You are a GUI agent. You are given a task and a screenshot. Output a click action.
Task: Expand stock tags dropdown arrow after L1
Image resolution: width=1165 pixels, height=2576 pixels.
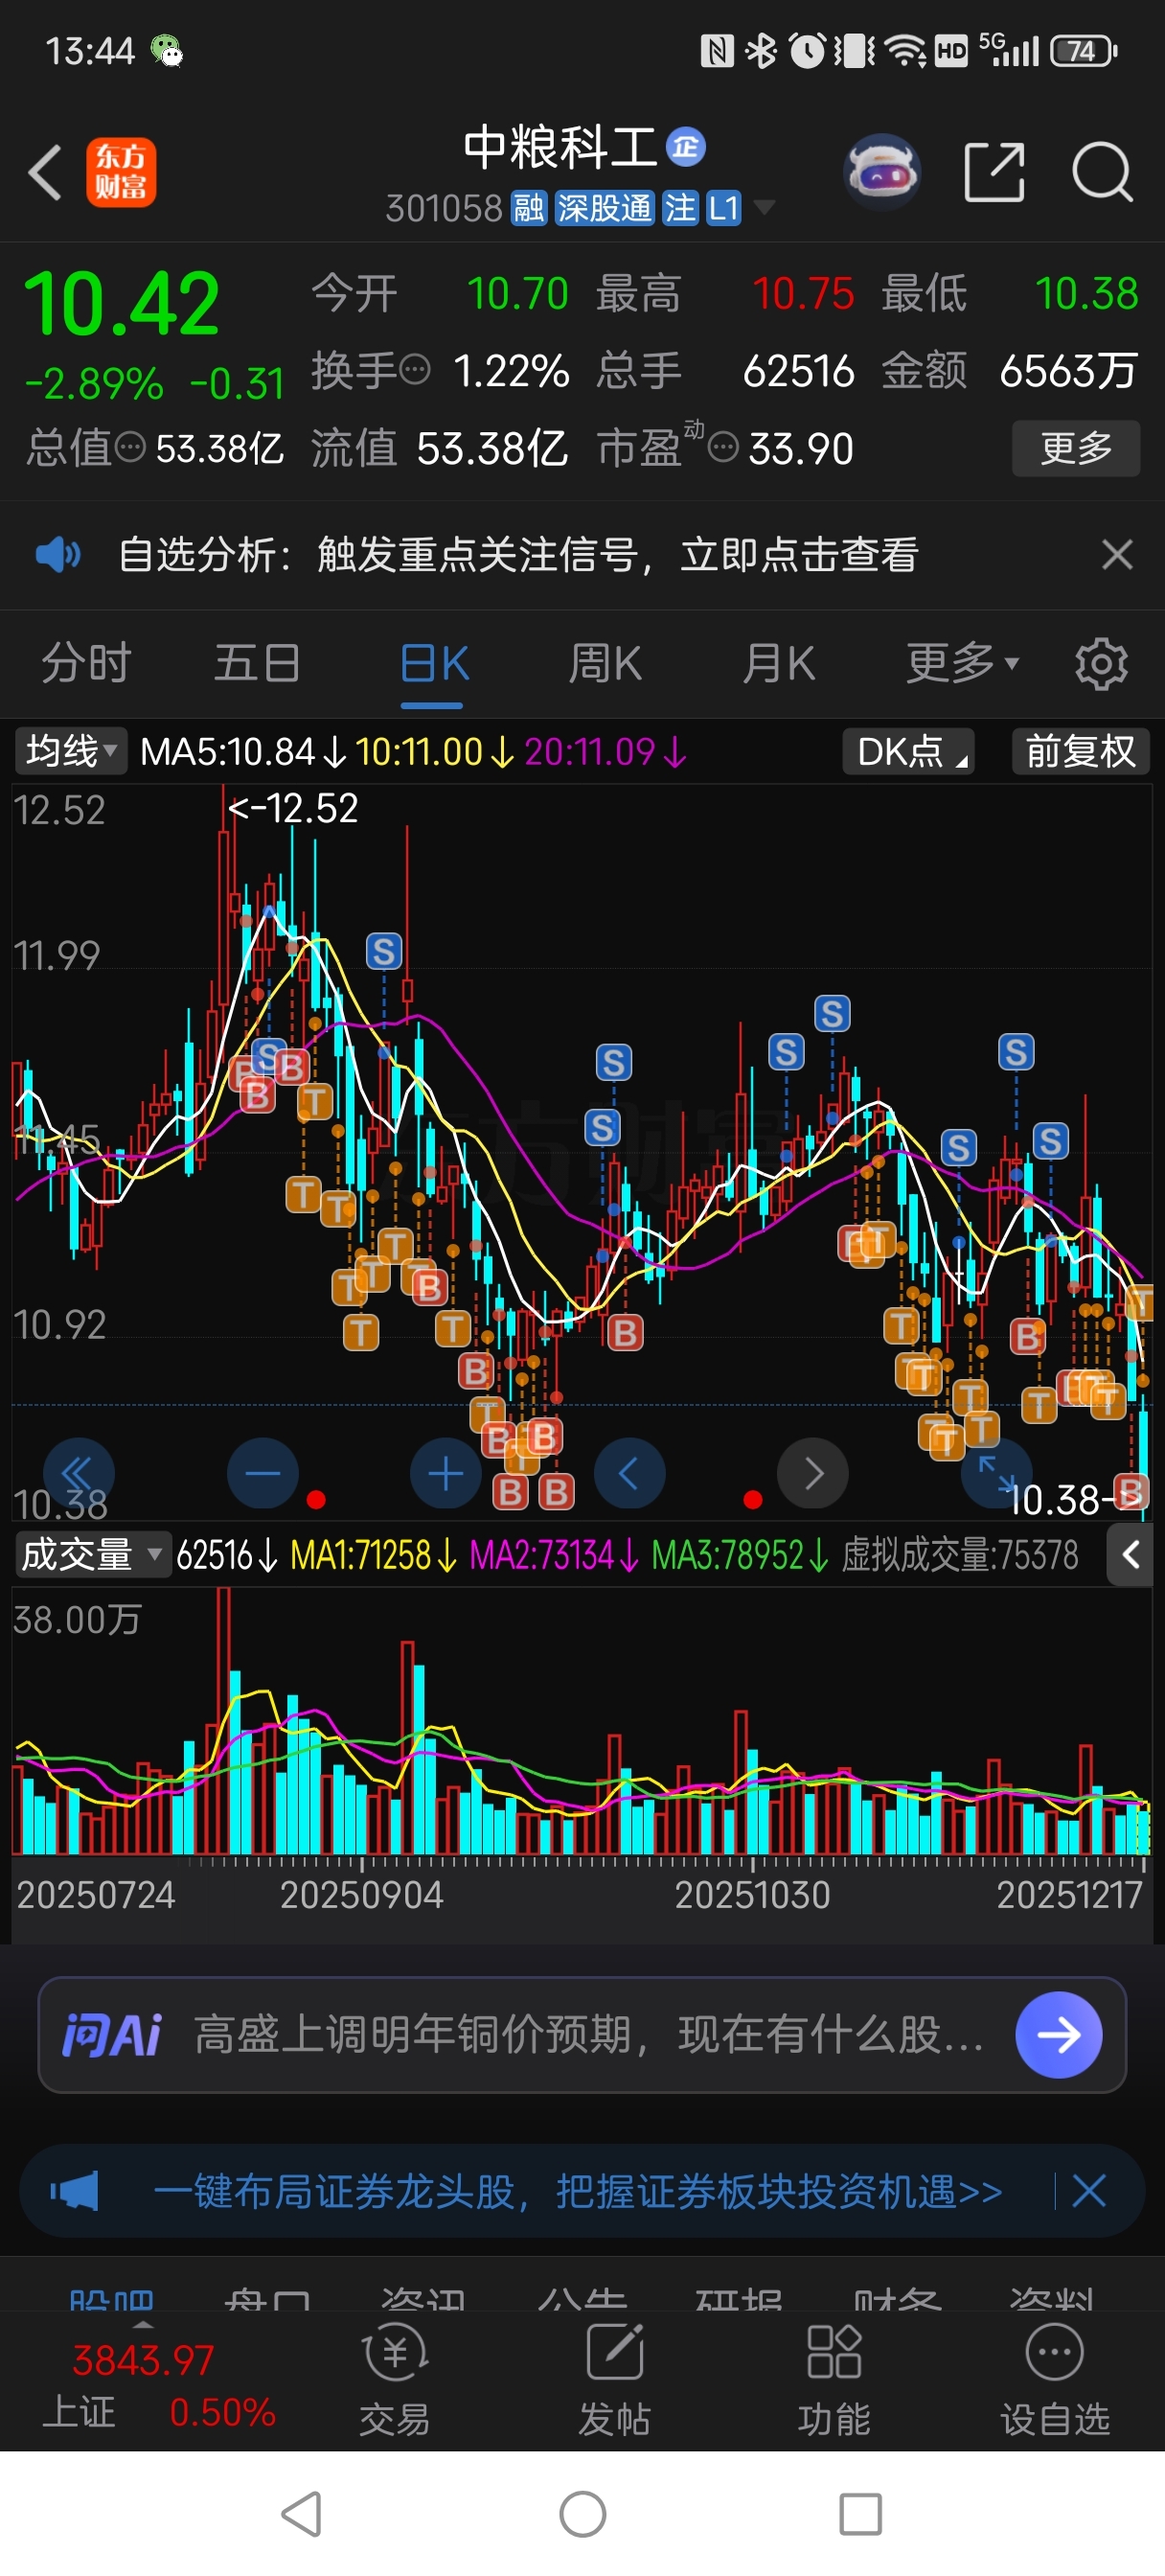(764, 208)
